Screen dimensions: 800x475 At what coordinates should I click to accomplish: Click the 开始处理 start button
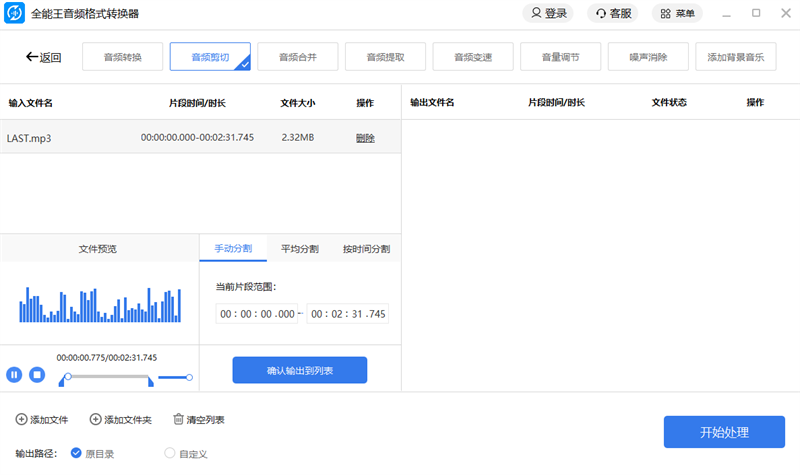[x=724, y=432]
